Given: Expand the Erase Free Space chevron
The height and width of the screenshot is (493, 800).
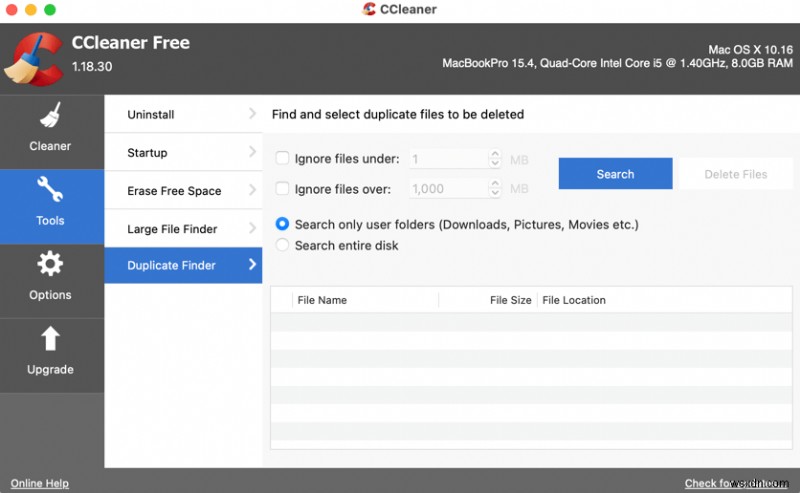Looking at the screenshot, I should [252, 190].
